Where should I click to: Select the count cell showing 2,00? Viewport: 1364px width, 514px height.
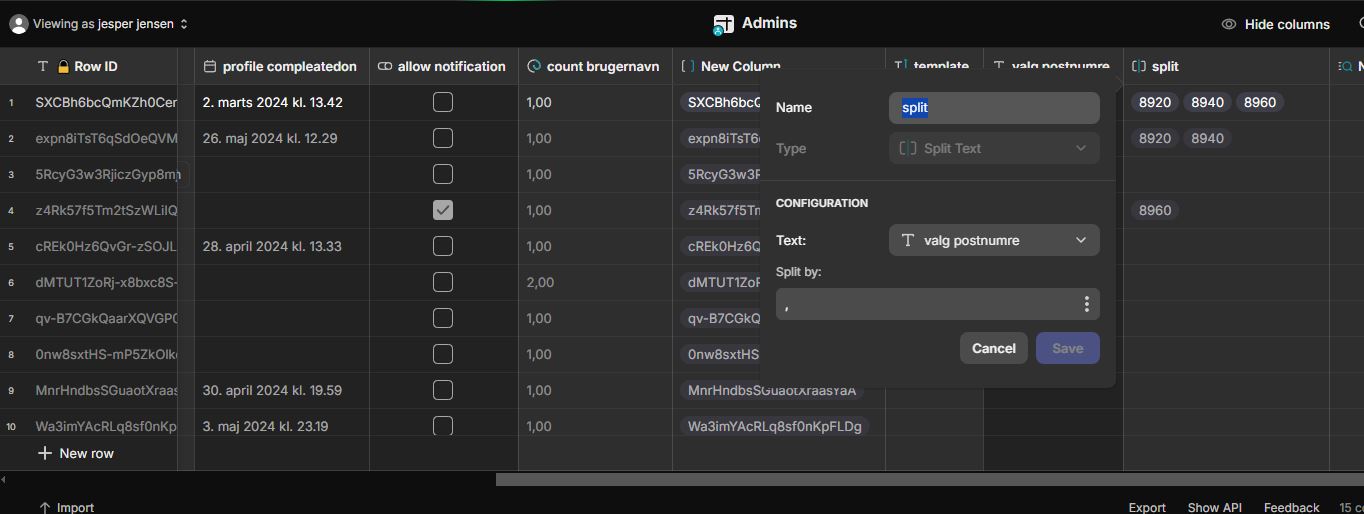[x=595, y=282]
